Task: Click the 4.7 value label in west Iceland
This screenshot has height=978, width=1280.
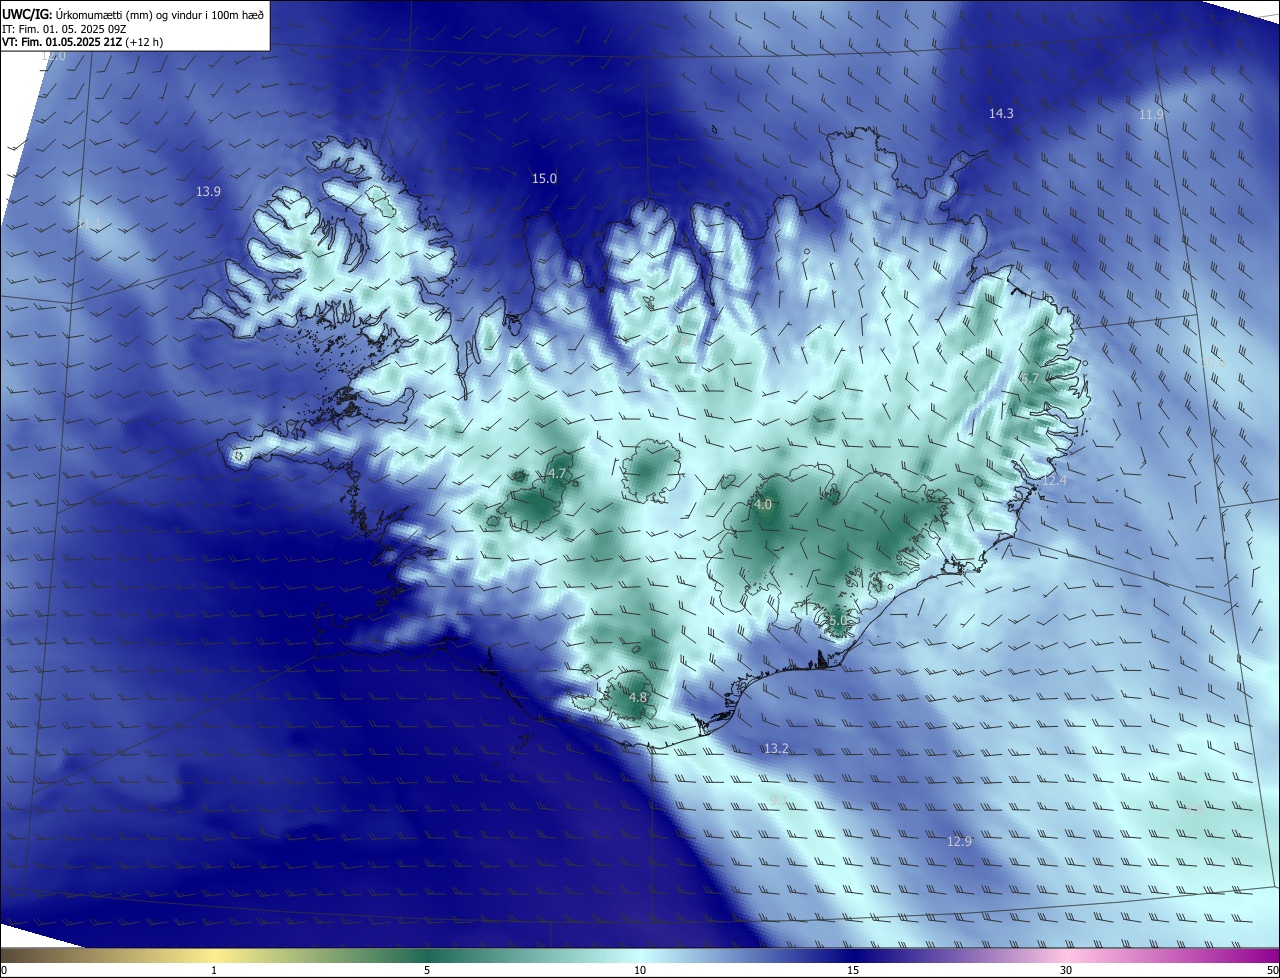Action: click(x=557, y=474)
